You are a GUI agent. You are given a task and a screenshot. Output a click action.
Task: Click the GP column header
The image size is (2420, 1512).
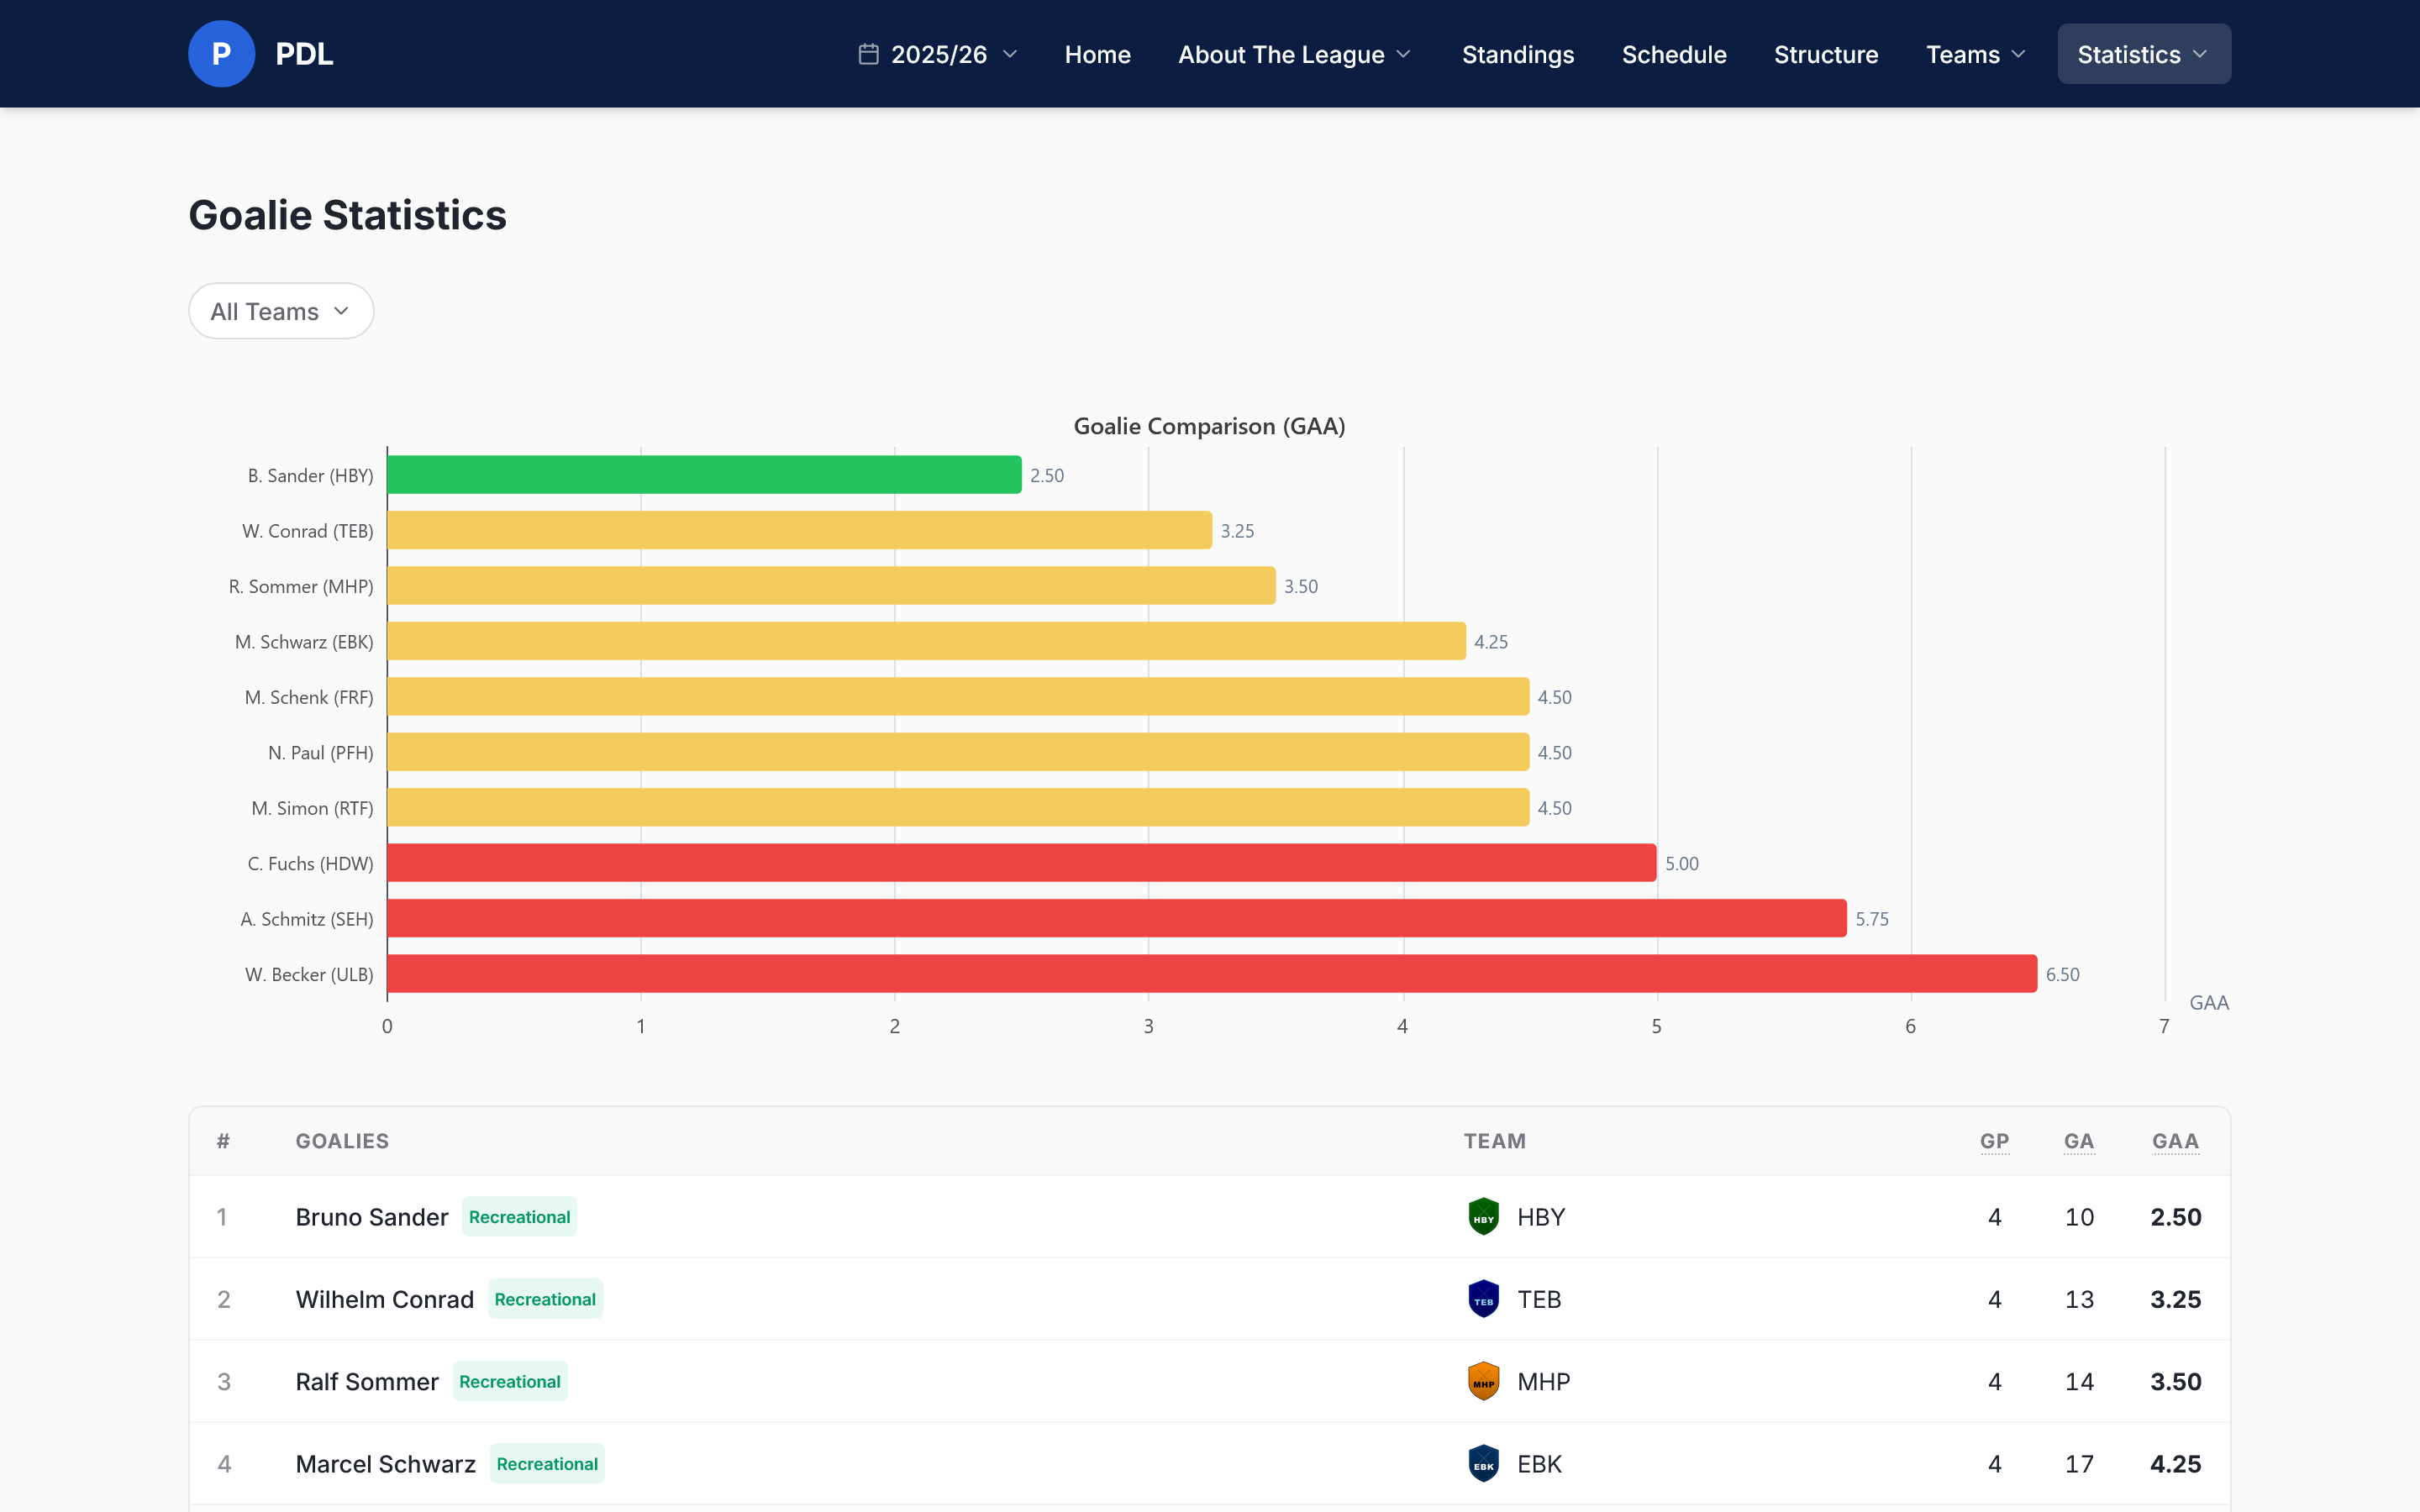(1994, 1141)
